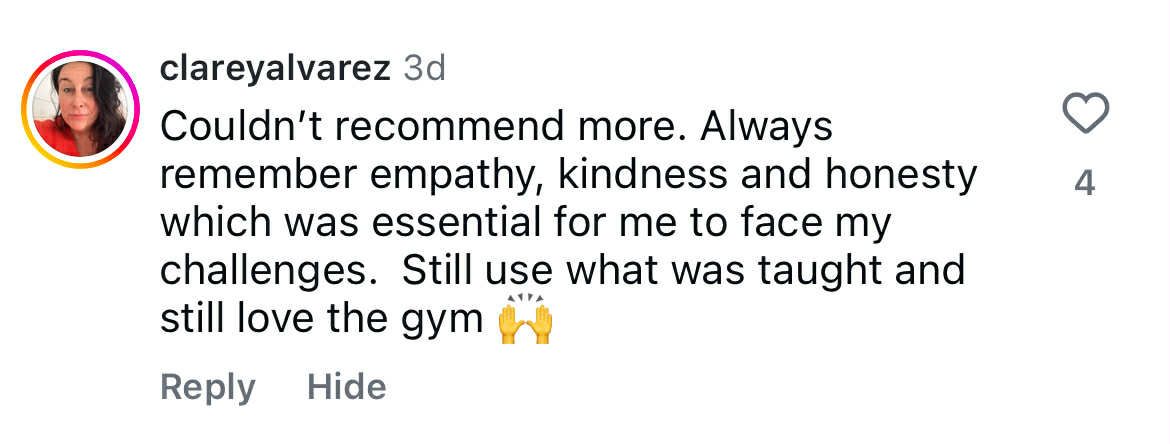The image size is (1170, 444).
Task: Click the raised hands emoji
Action: pos(525,321)
